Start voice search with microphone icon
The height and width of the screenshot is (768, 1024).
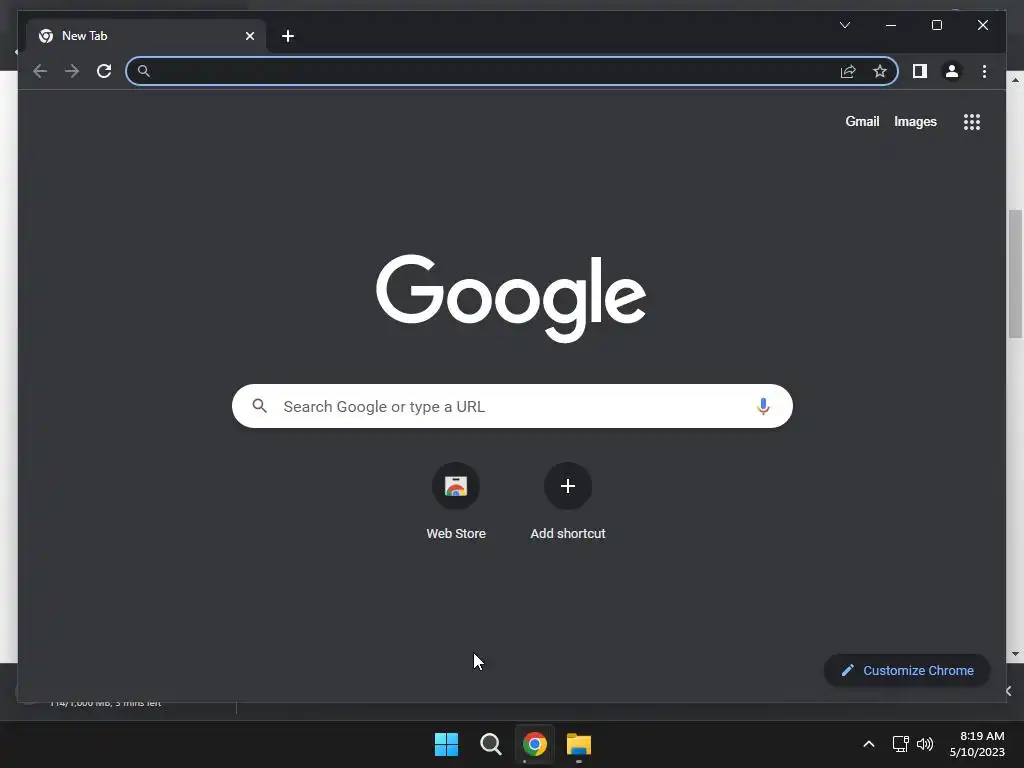(x=763, y=406)
